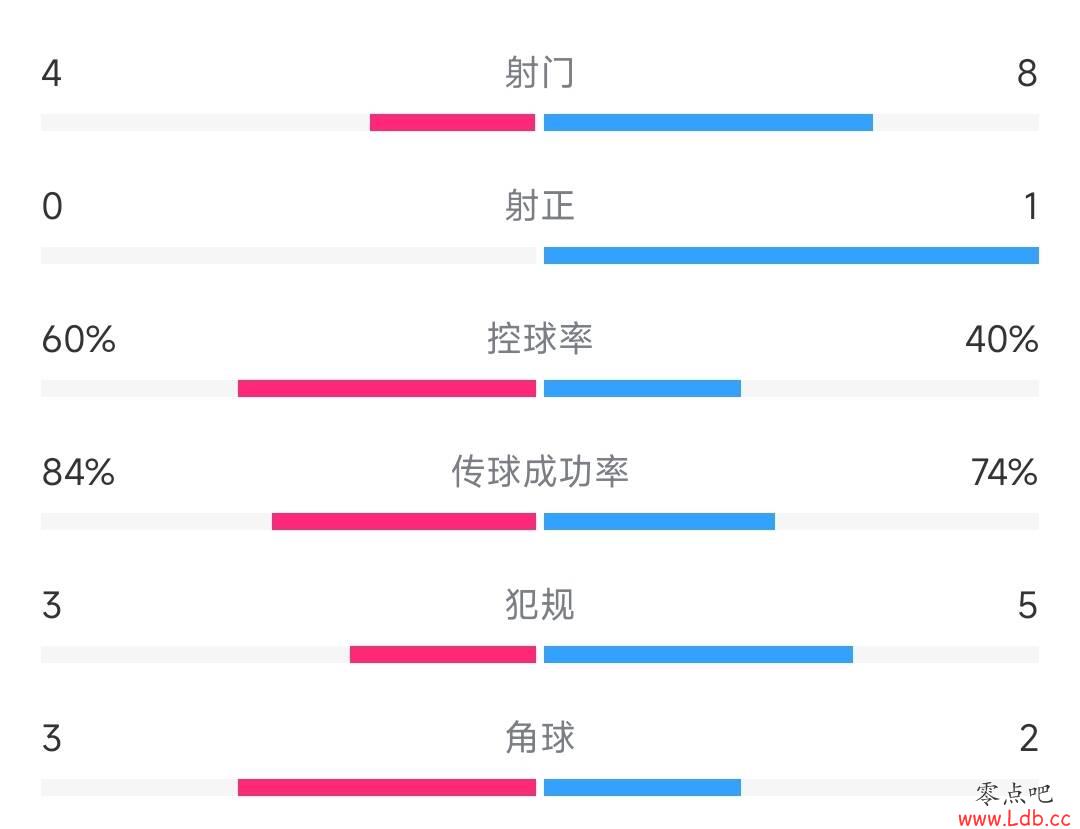Click the blue shots bar for 8
1080x829 pixels.
pos(708,123)
